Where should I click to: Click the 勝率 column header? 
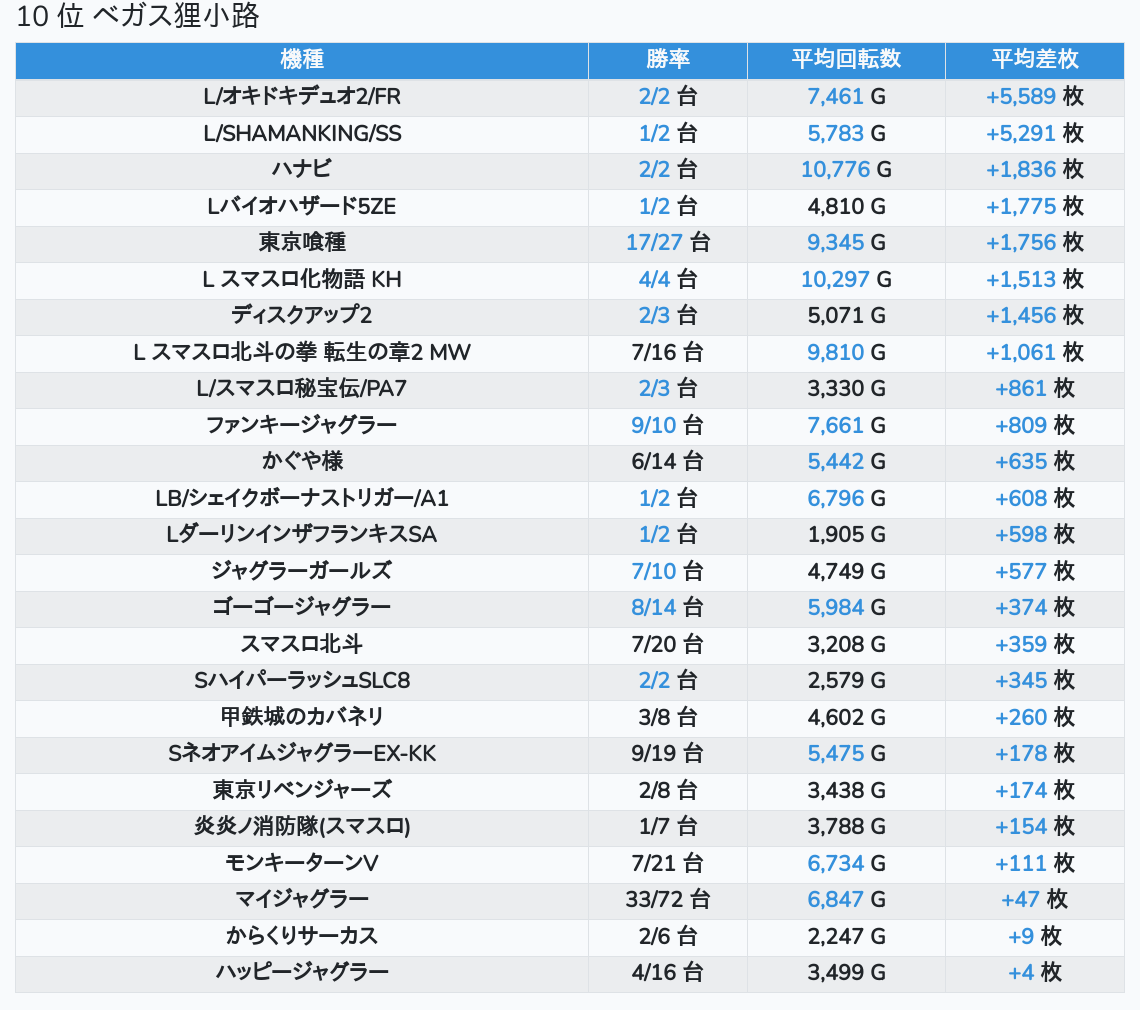667,60
